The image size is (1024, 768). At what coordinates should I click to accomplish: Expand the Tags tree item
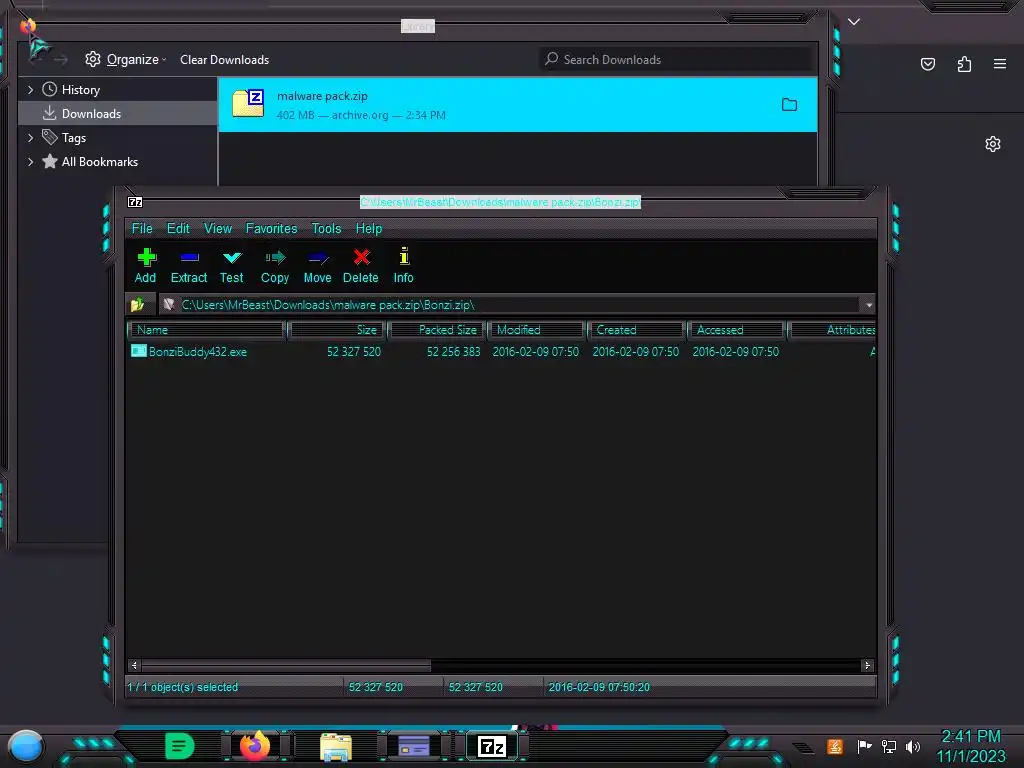click(30, 138)
